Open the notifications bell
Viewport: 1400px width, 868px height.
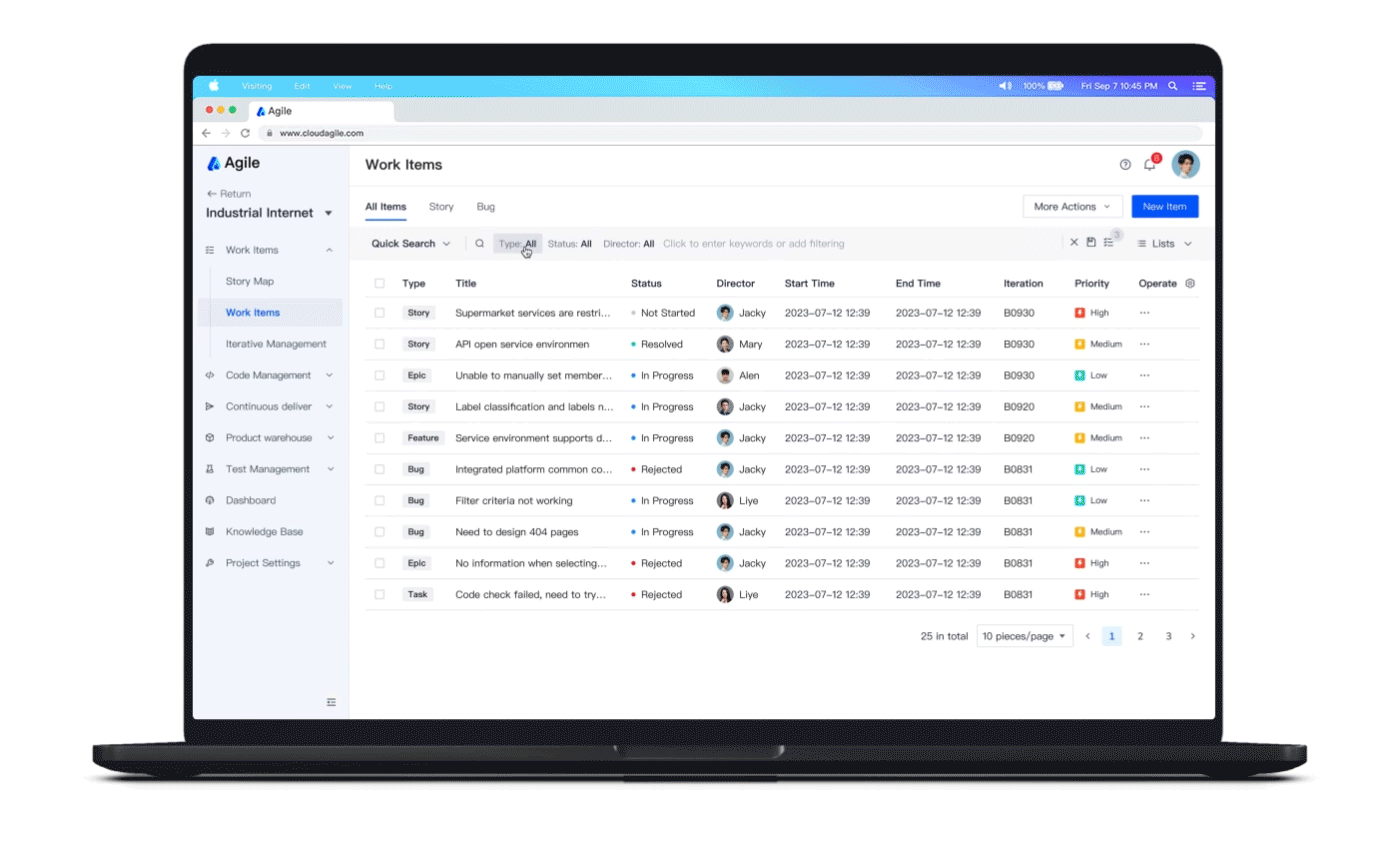[1150, 164]
